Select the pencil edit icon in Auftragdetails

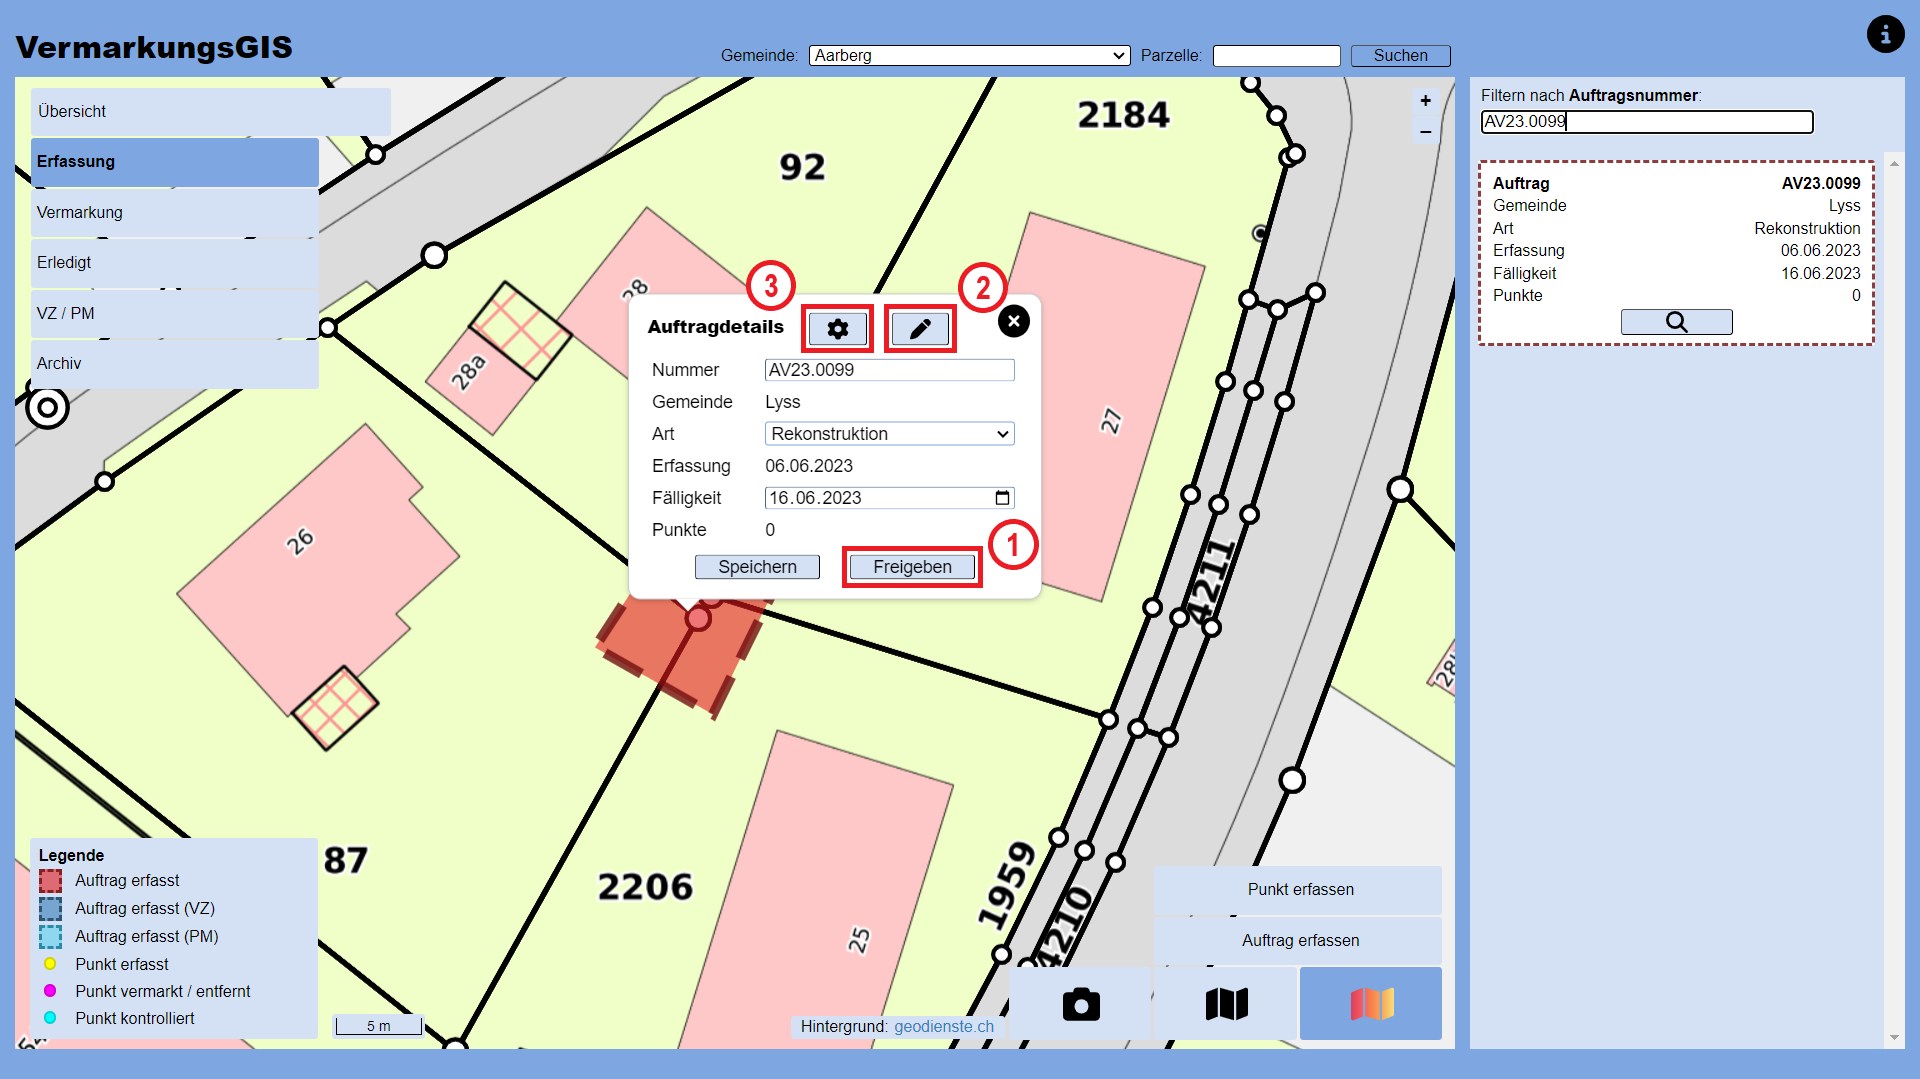[x=920, y=328]
